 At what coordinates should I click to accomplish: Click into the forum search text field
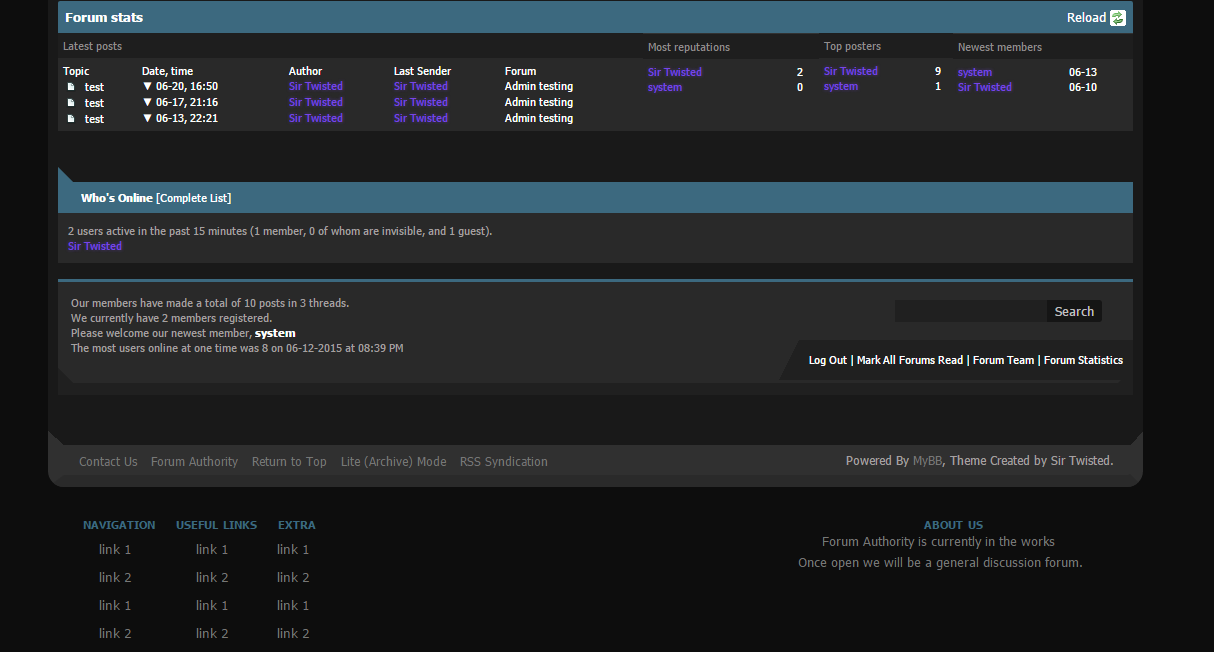(x=970, y=311)
